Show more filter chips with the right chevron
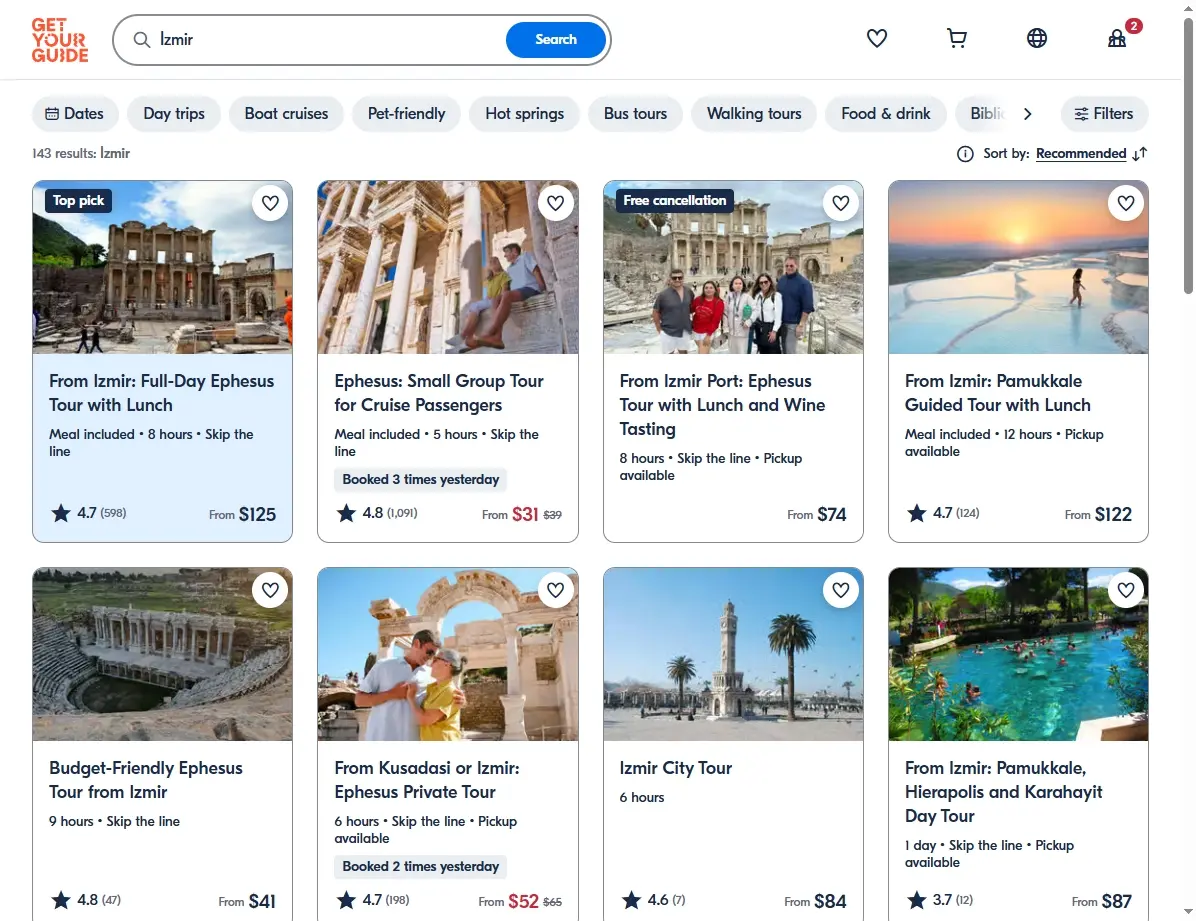 pyautogui.click(x=1027, y=114)
